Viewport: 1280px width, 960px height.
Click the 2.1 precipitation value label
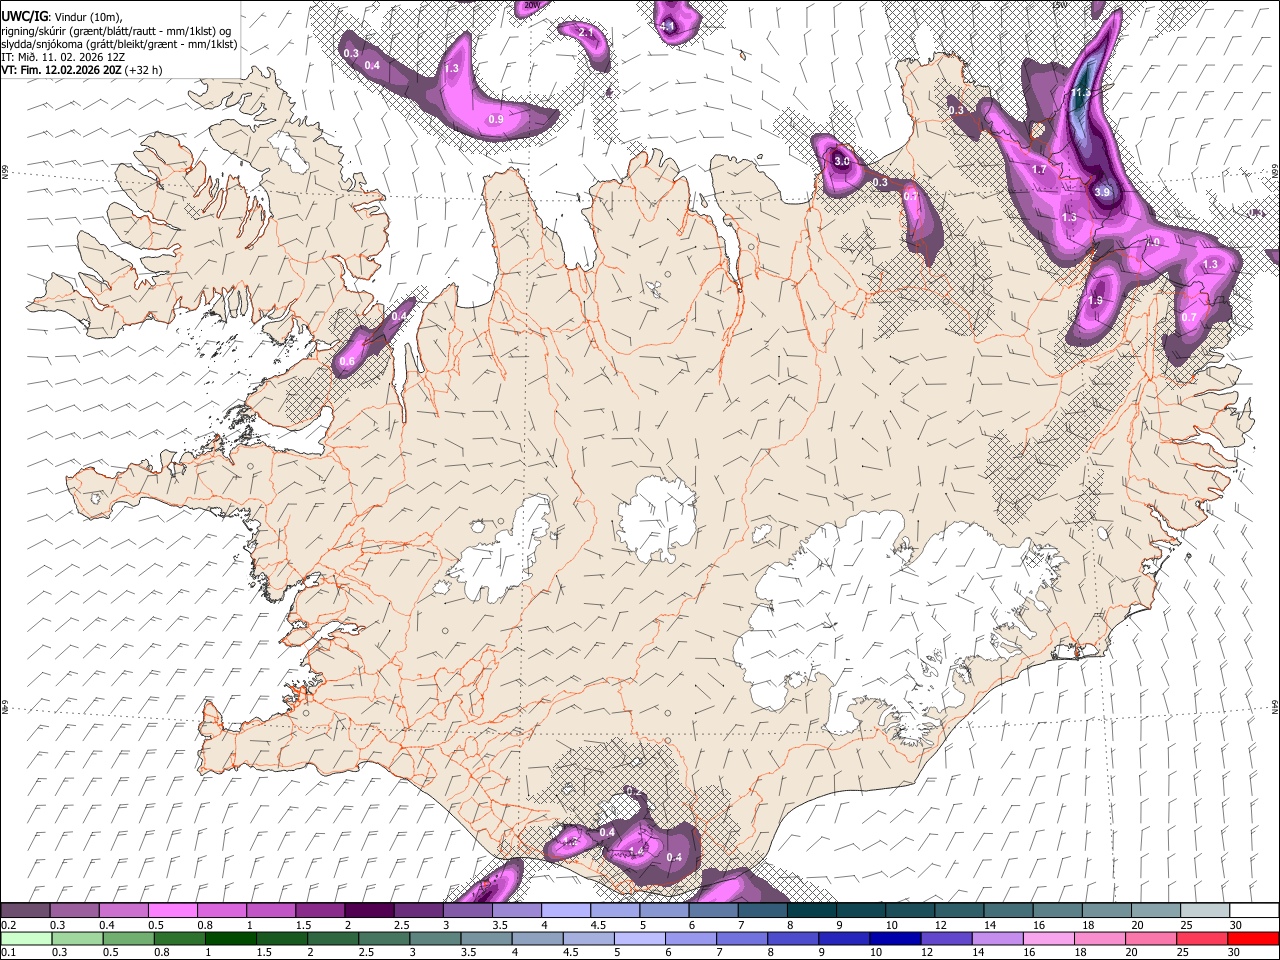click(x=586, y=33)
